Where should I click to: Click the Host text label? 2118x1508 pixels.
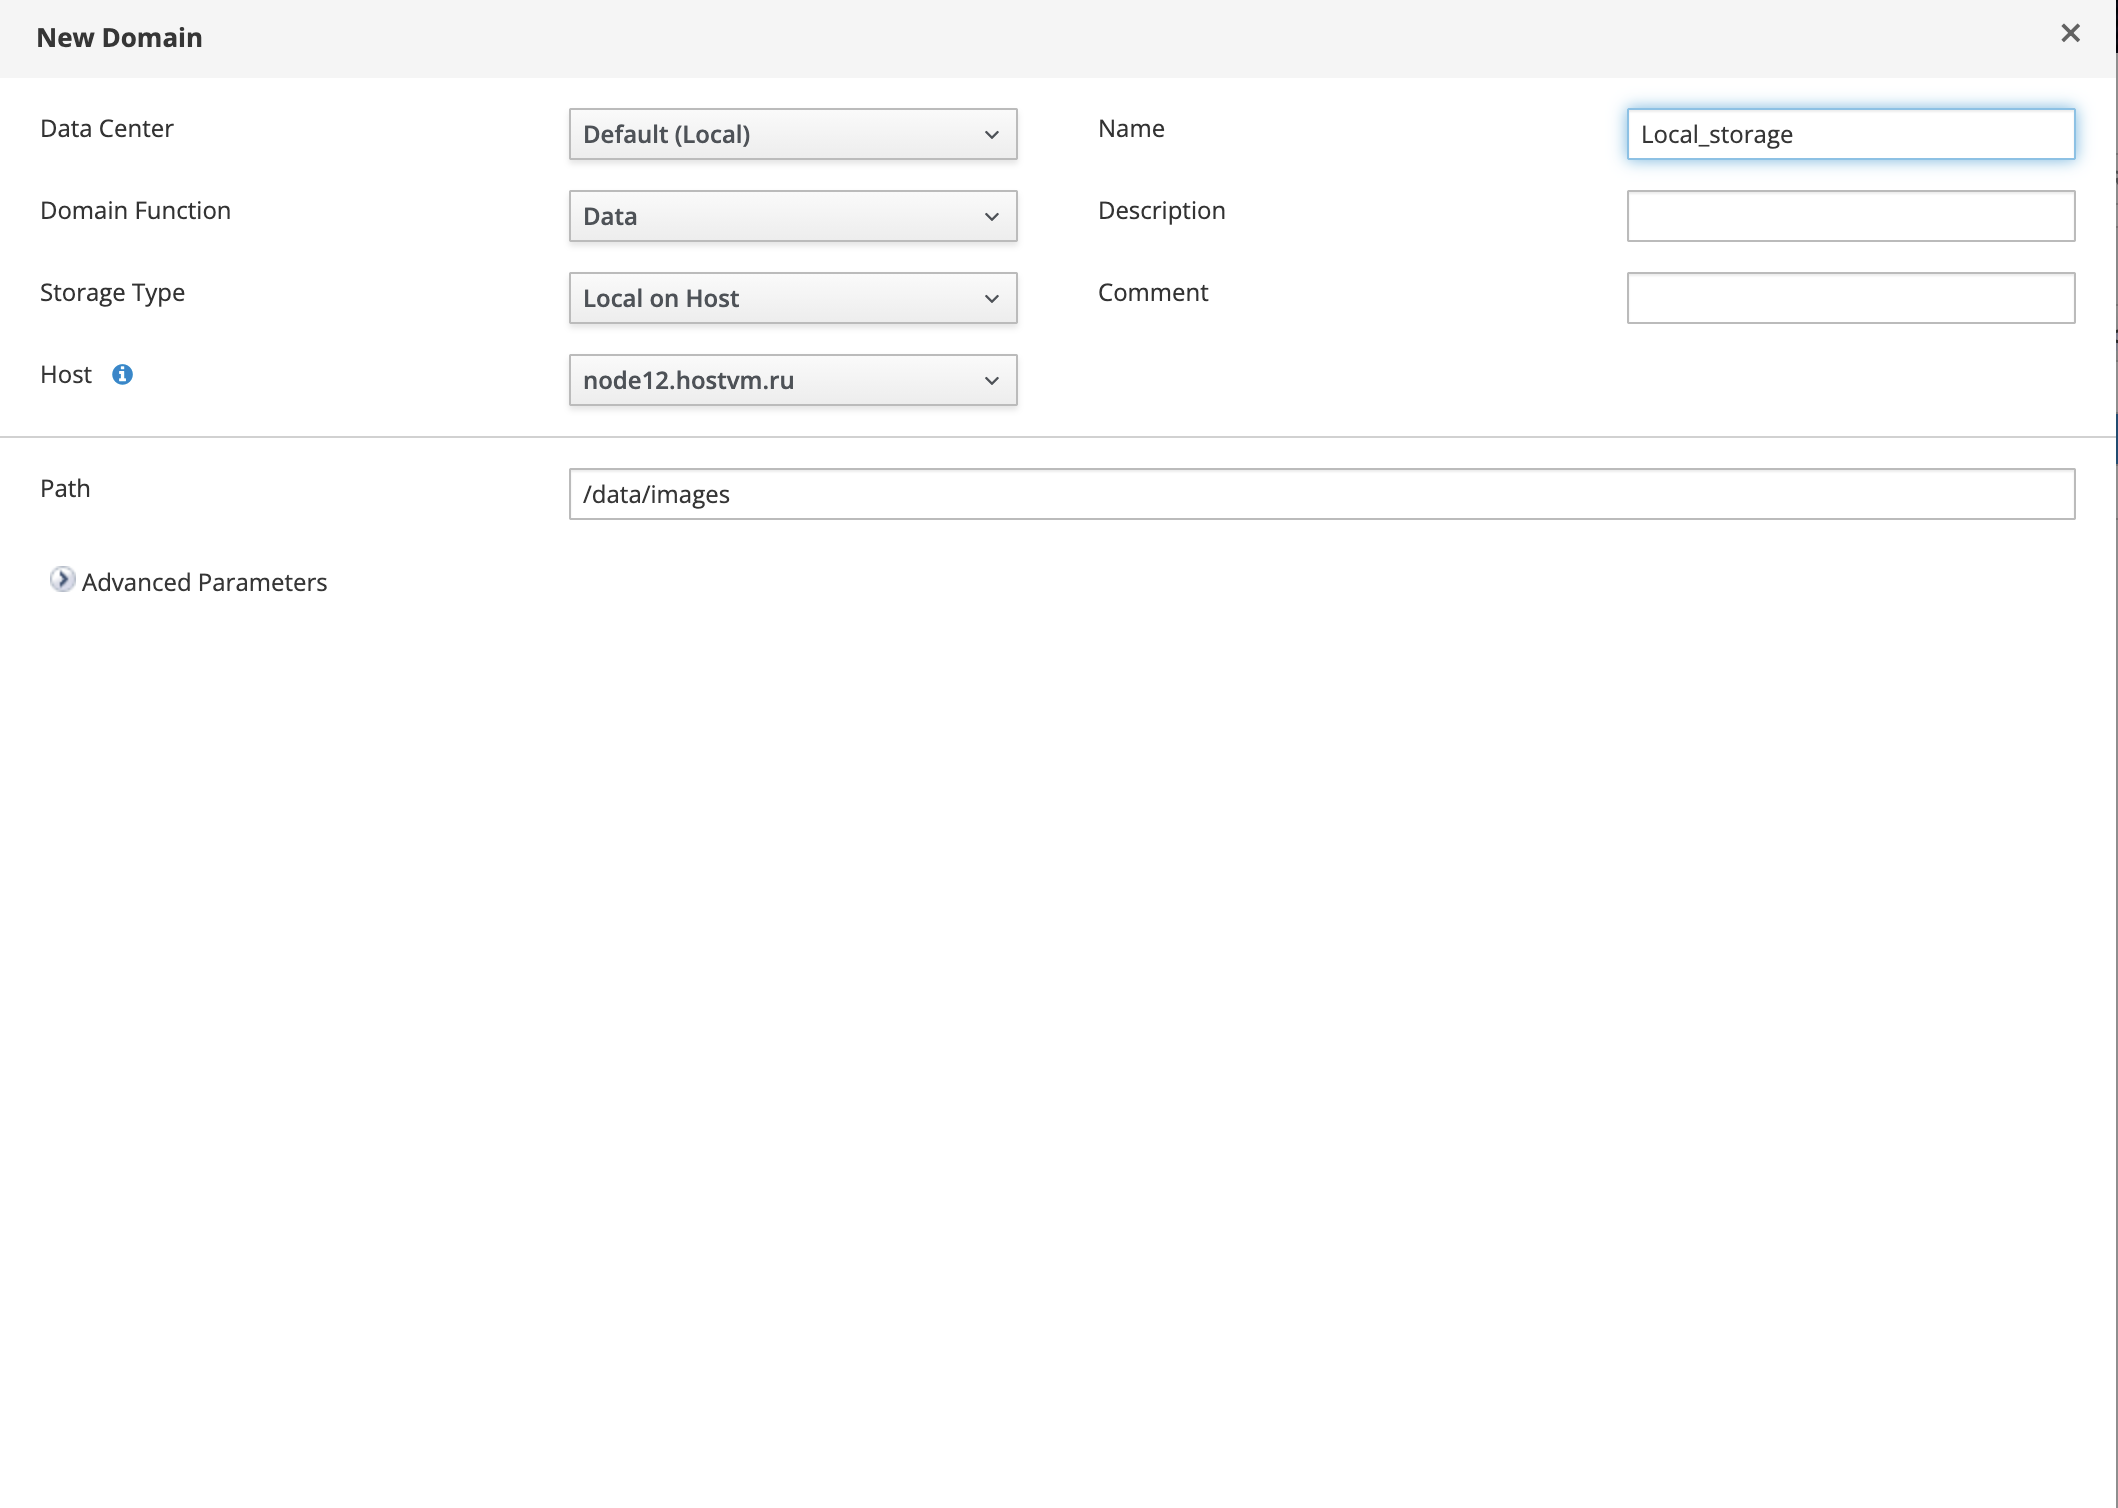tap(66, 375)
